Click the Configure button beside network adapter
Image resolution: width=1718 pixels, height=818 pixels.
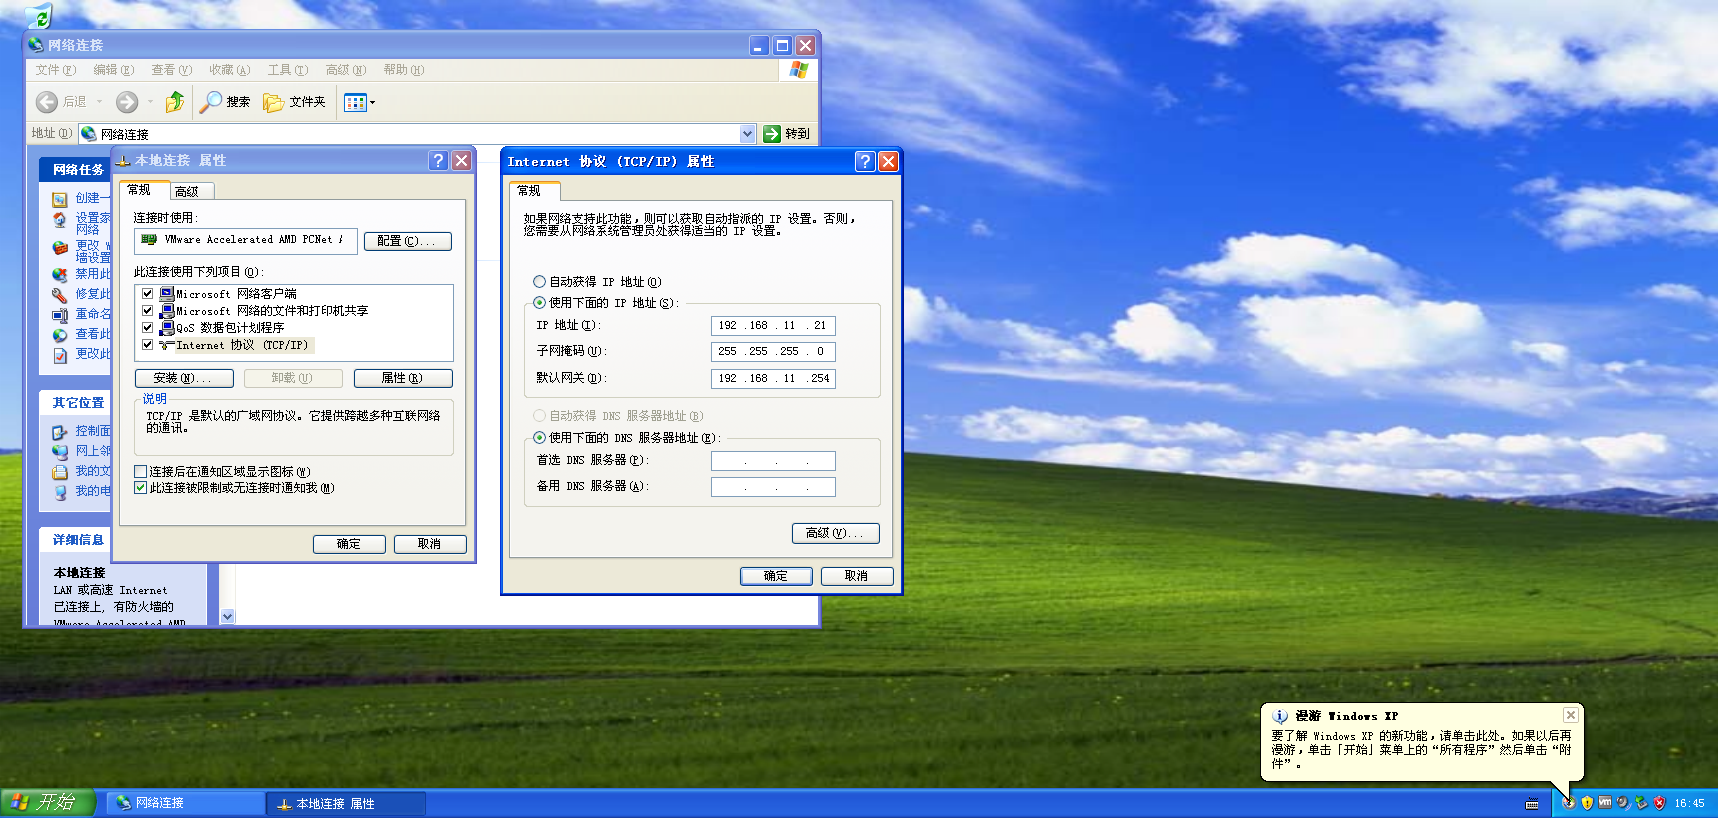tap(407, 241)
